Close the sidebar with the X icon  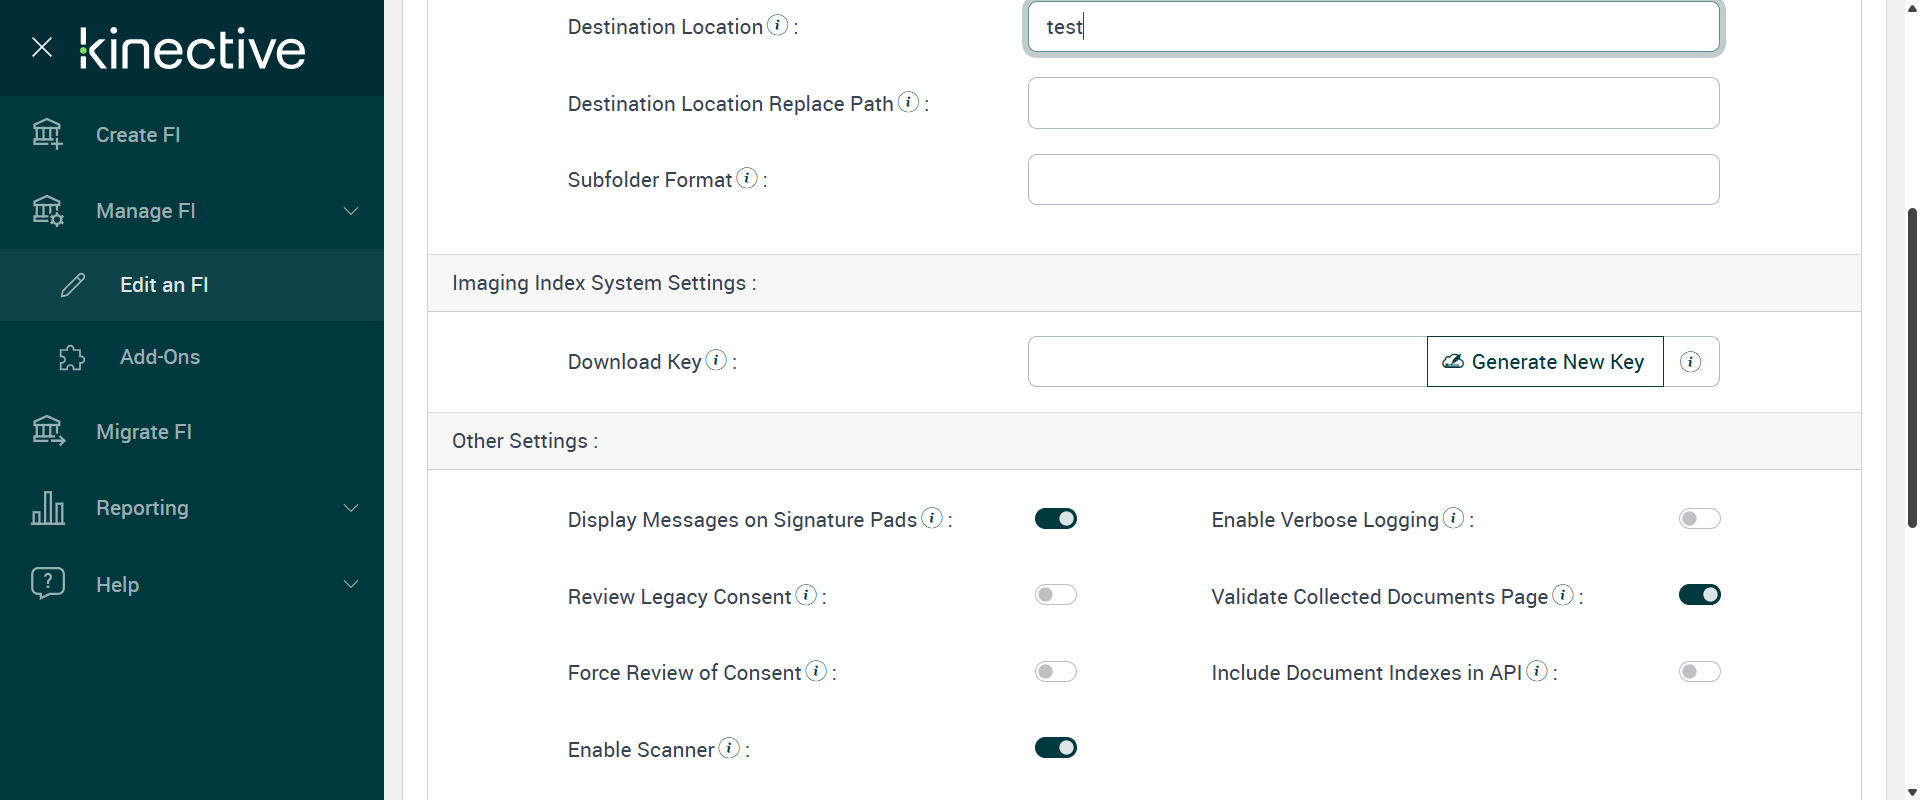(42, 47)
